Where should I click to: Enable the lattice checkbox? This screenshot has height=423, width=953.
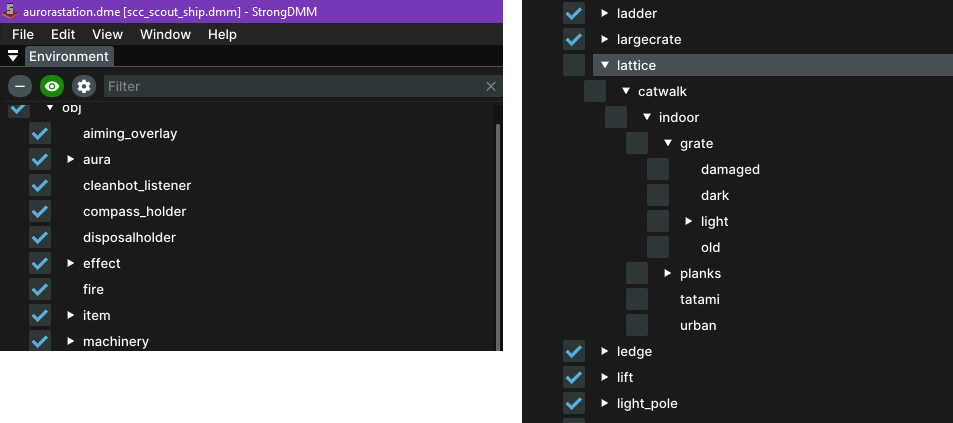click(574, 65)
